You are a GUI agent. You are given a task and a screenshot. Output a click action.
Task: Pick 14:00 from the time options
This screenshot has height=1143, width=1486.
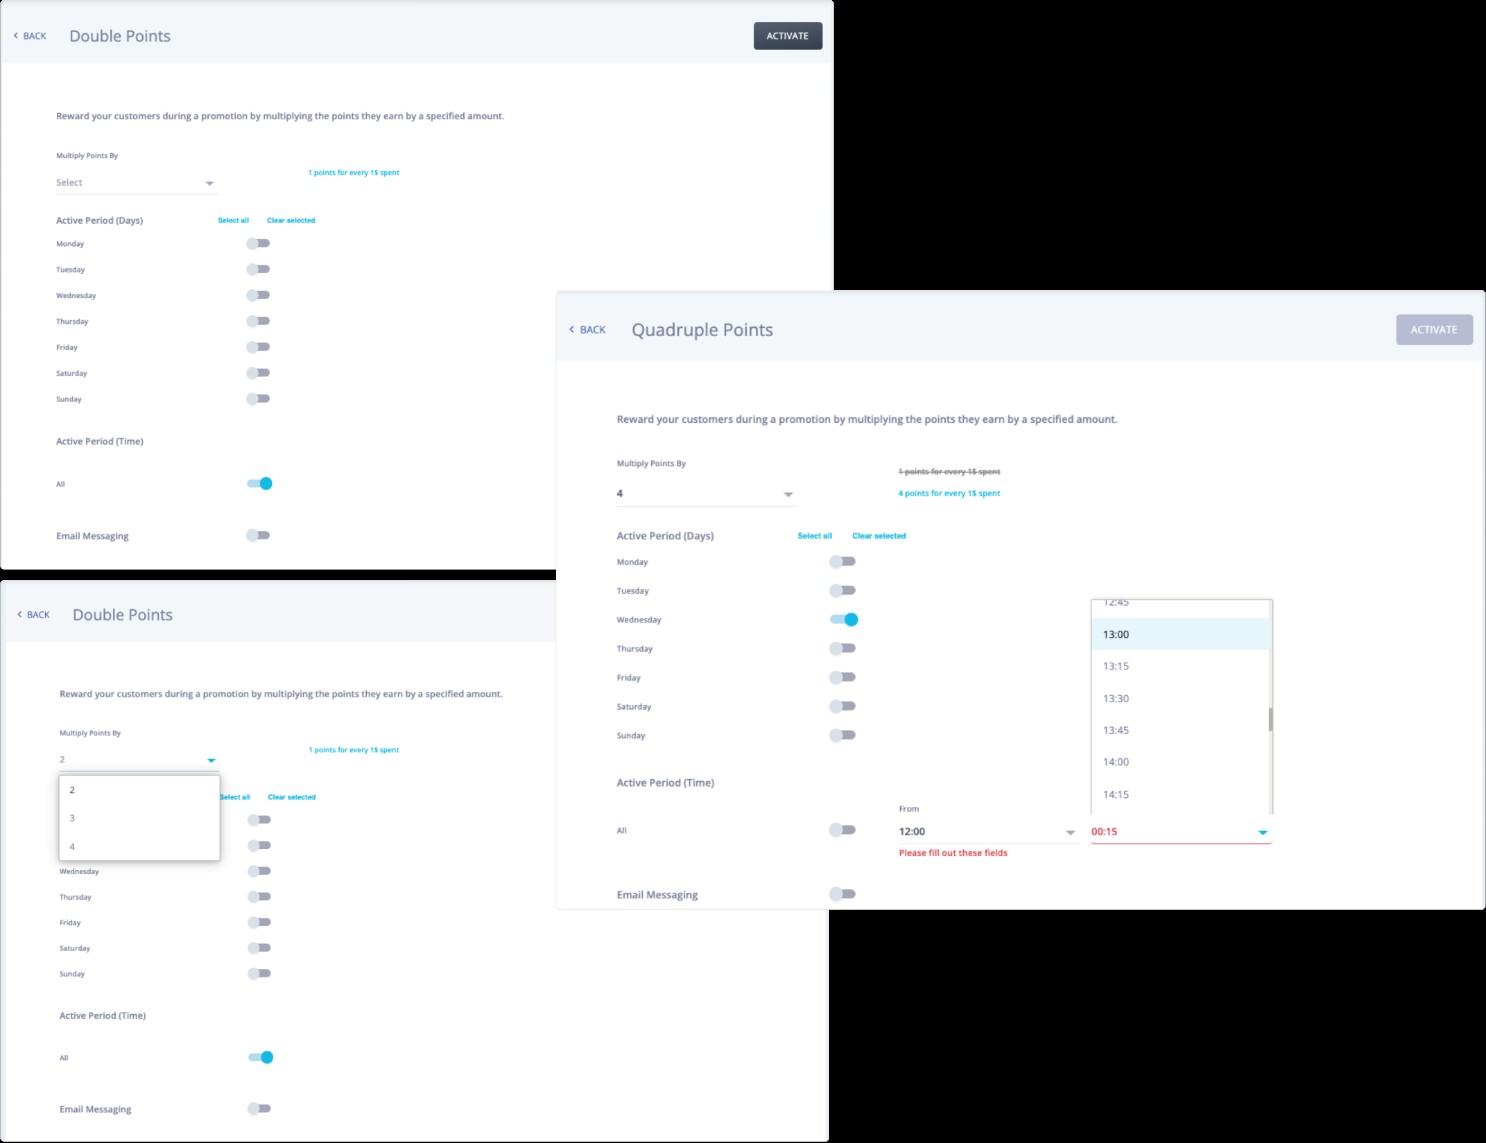[1180, 762]
